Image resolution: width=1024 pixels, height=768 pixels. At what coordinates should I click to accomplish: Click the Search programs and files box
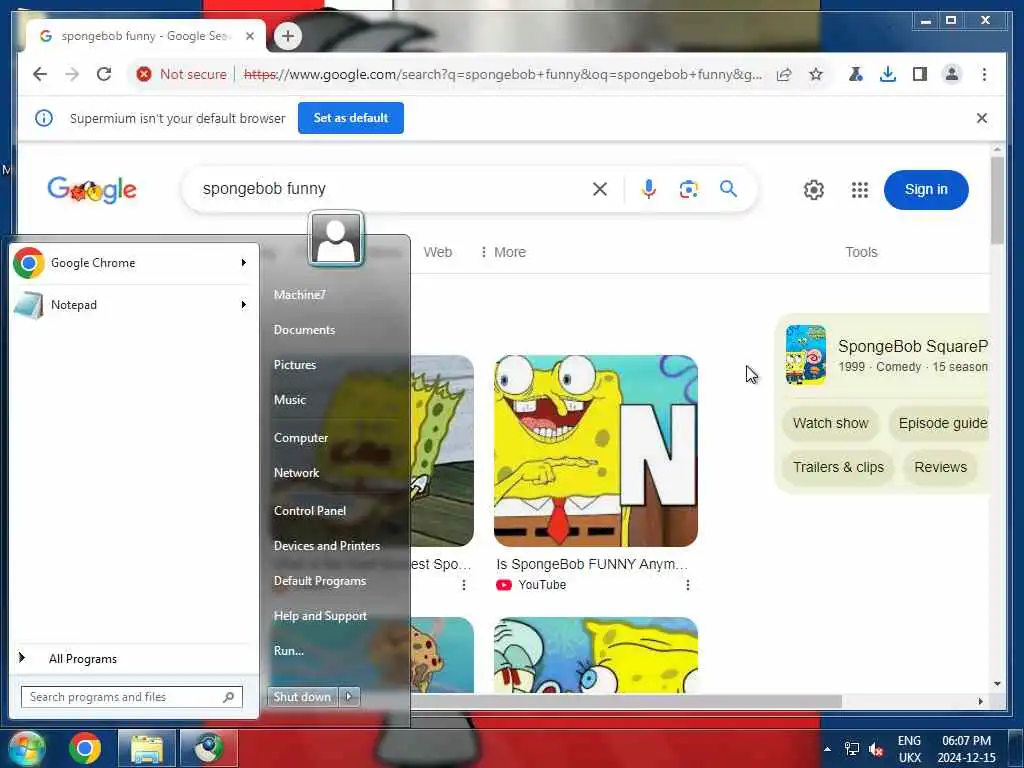point(131,697)
